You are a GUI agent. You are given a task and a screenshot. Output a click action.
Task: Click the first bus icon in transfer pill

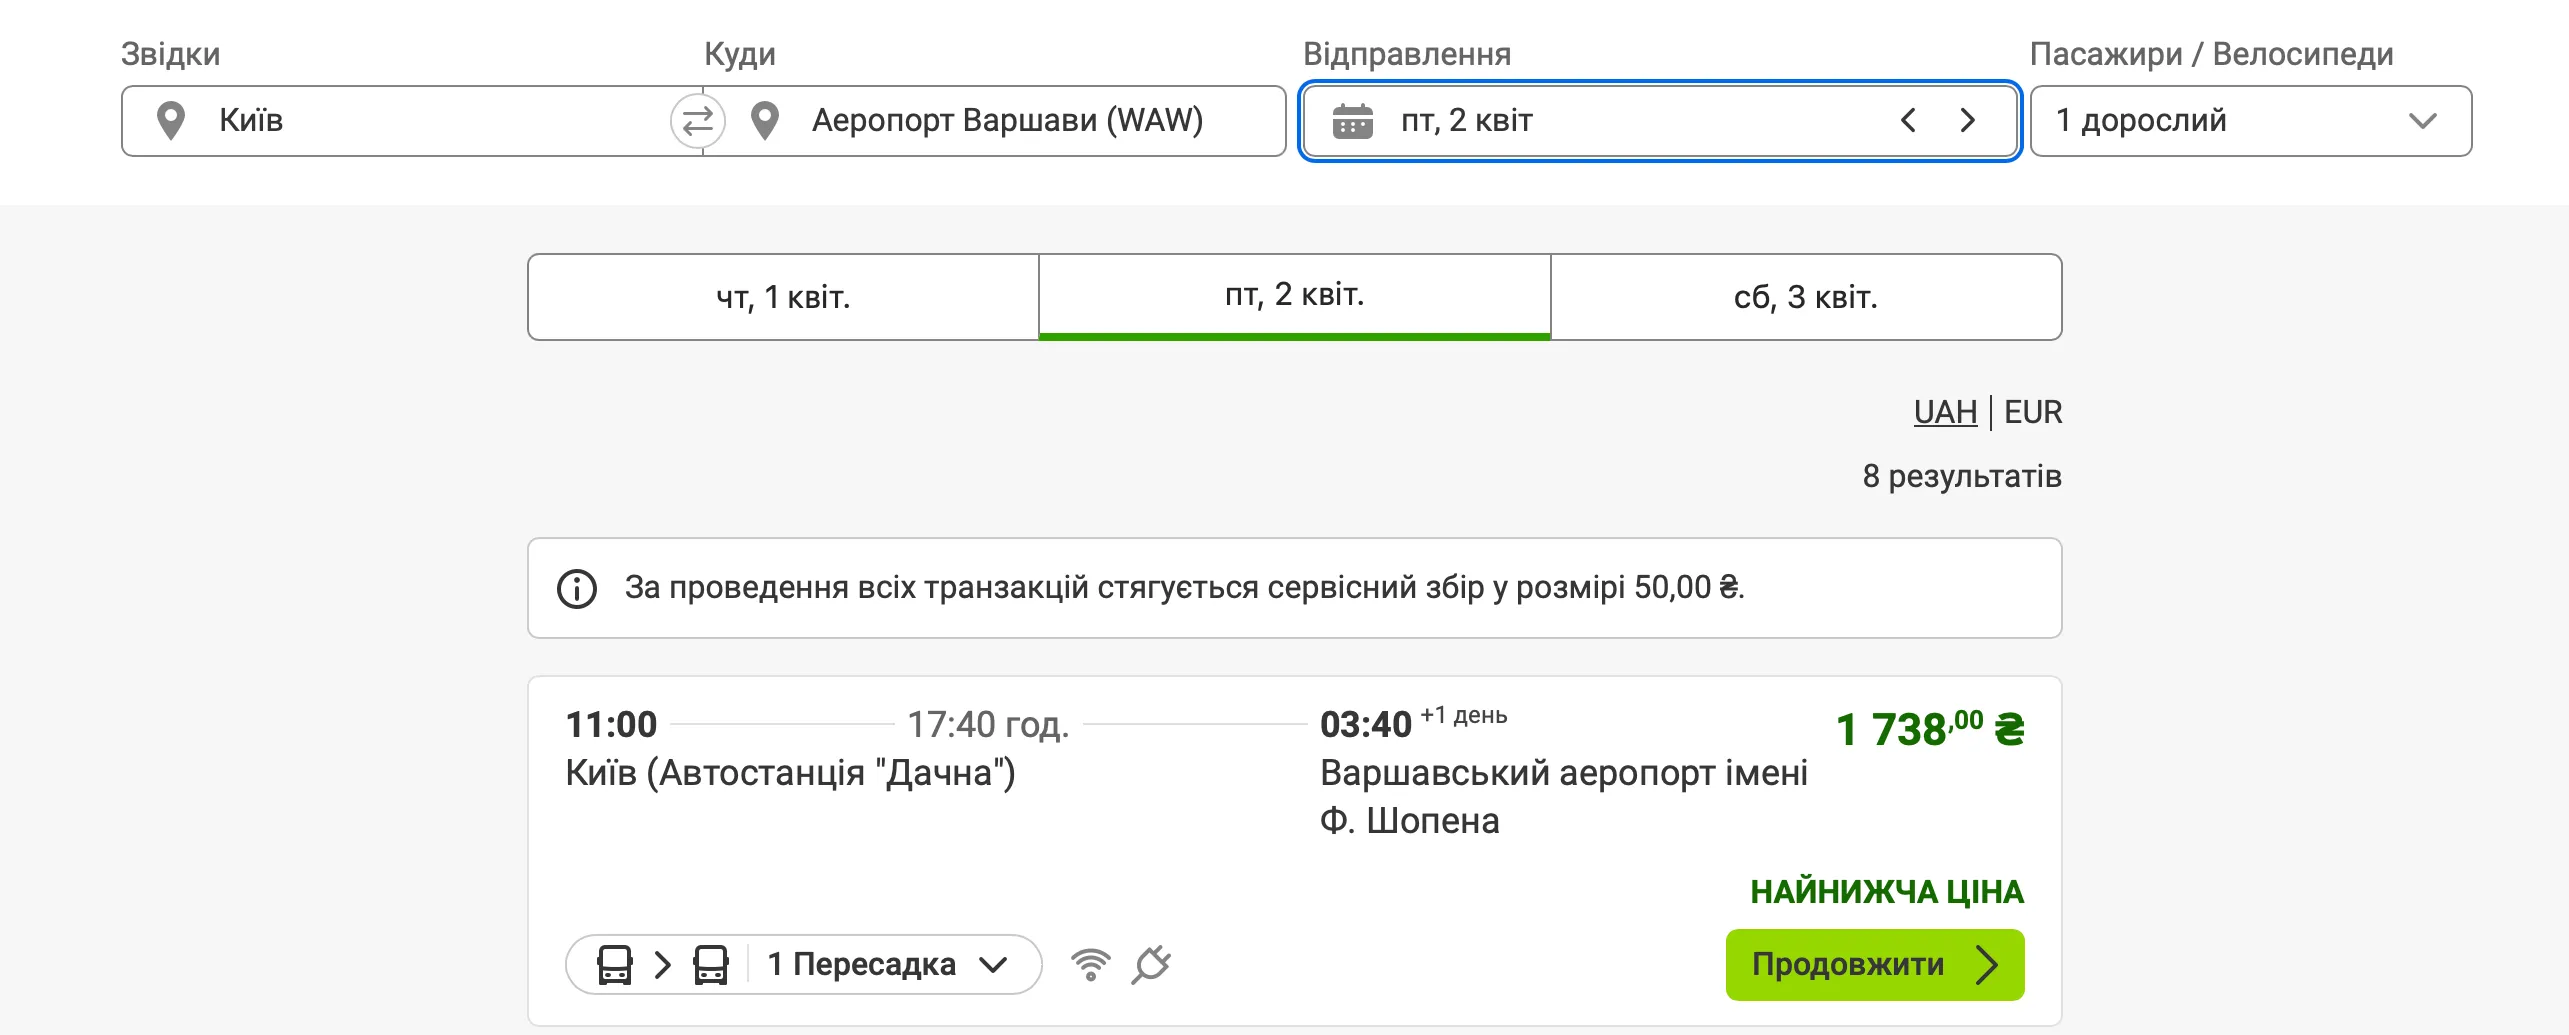pyautogui.click(x=614, y=965)
